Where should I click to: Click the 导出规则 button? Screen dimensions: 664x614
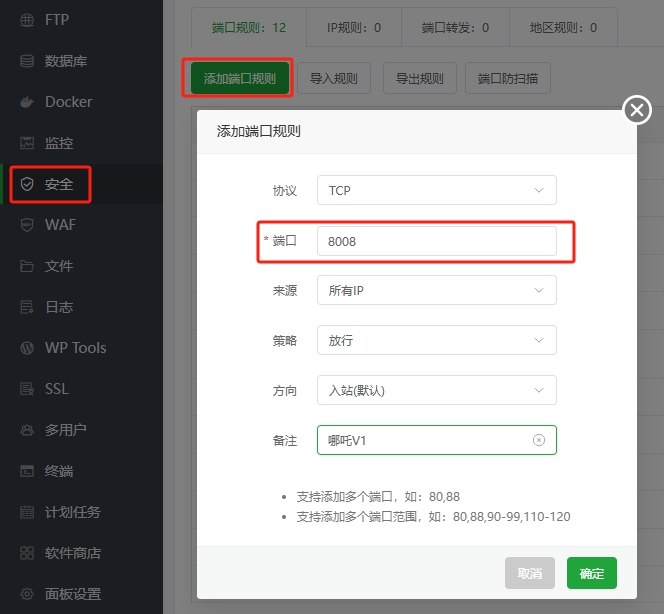pos(420,78)
